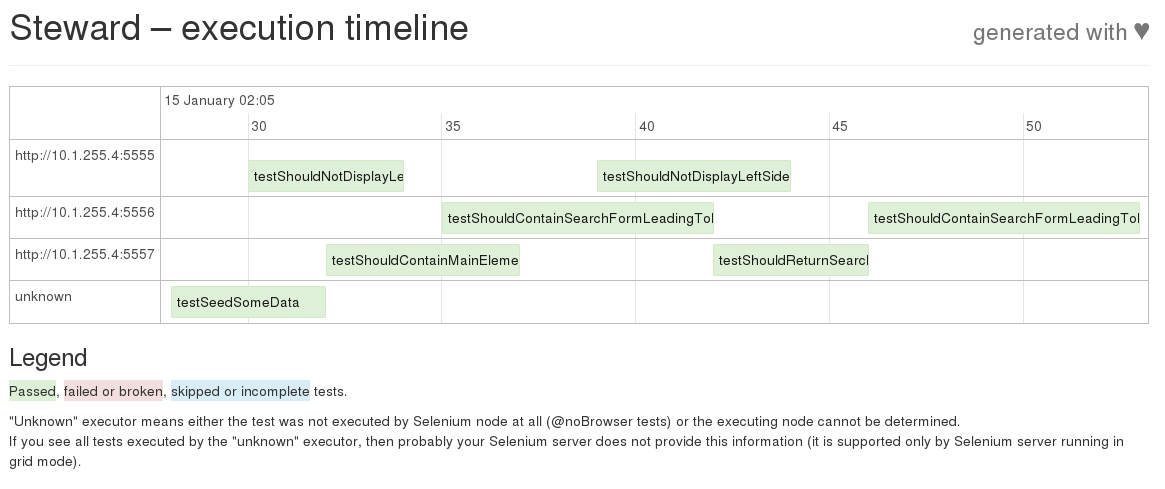Select rightmost testShouldContainSearchFormLeadingTol block
Viewport: 1165px width, 489px height.
click(x=1004, y=218)
